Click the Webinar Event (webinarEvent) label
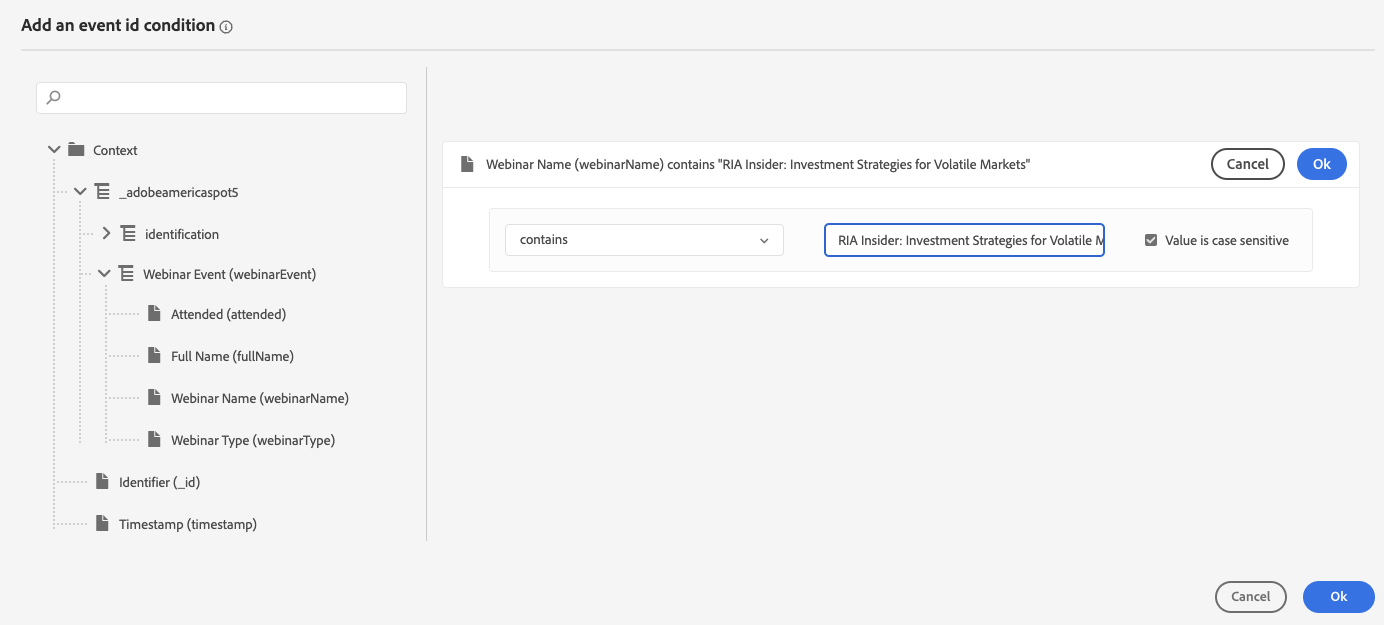 tap(230, 273)
